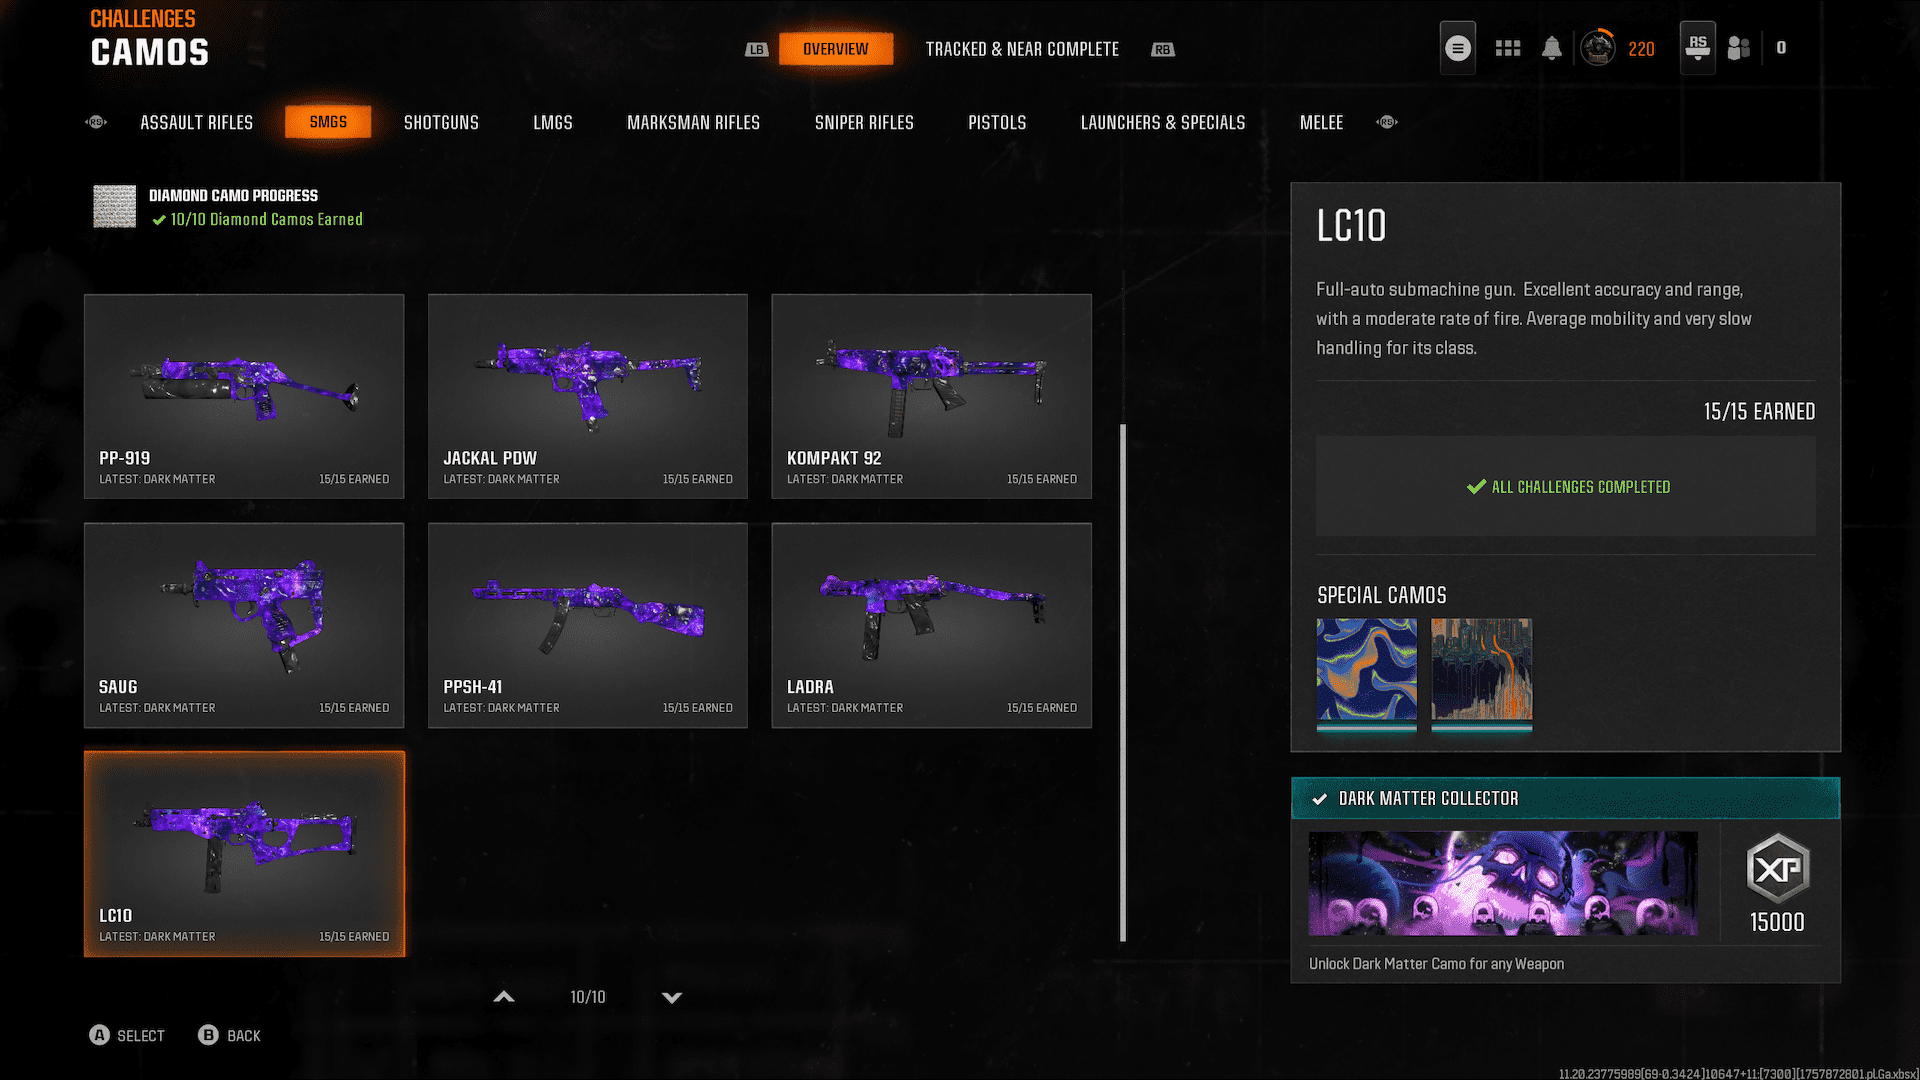The width and height of the screenshot is (1920, 1080).
Task: Open the notifications bell icon
Action: 1551,48
